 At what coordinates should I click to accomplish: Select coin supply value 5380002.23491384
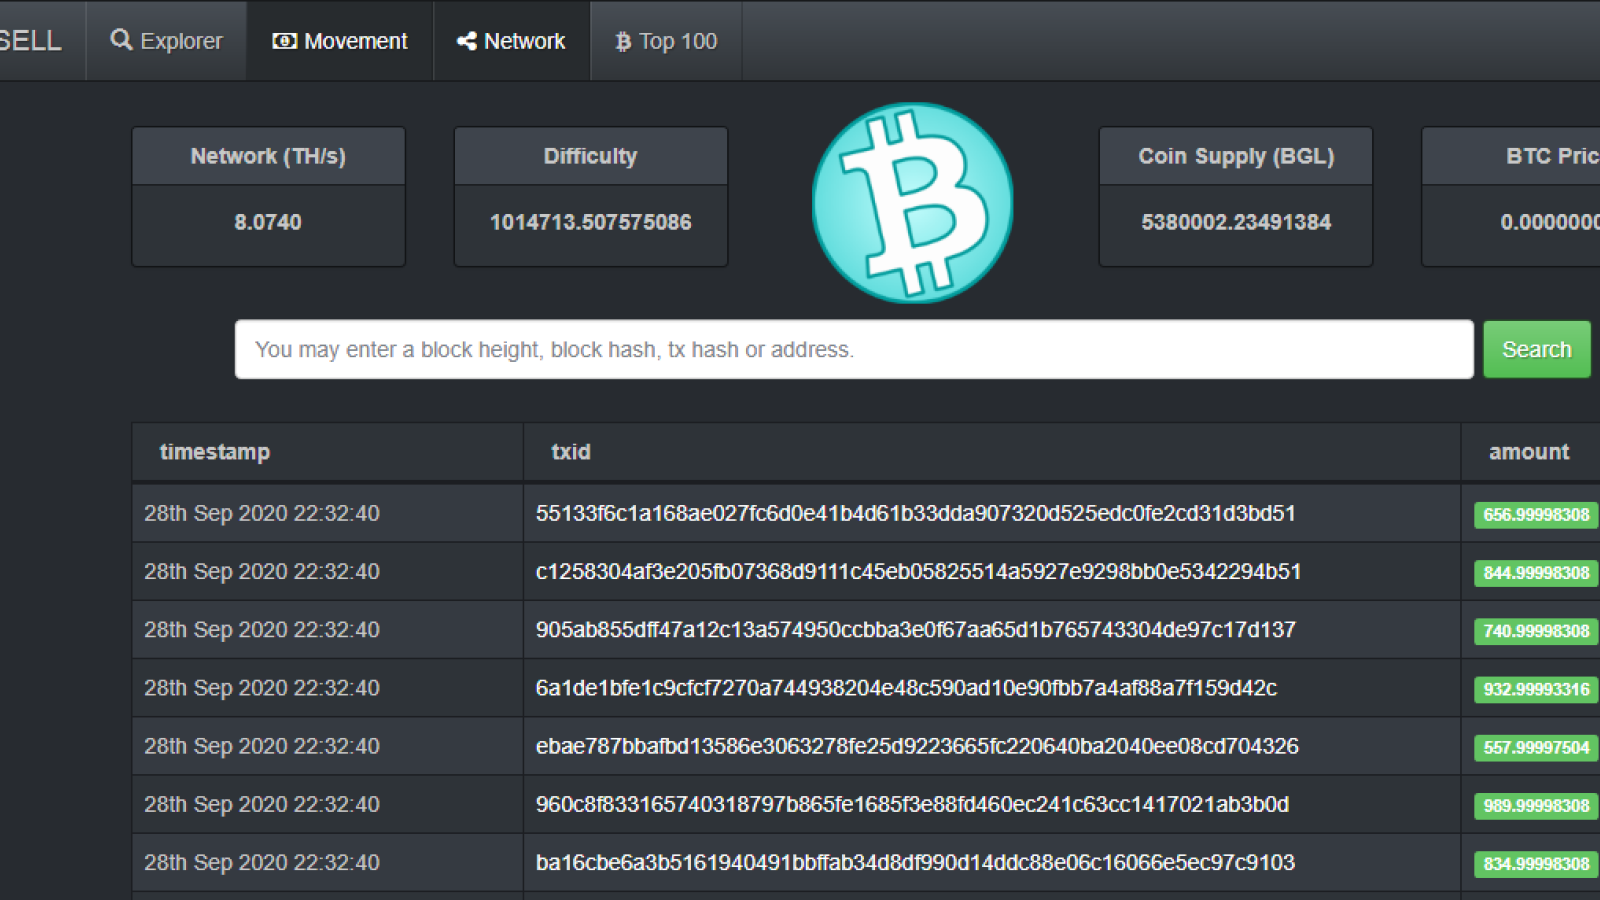(x=1236, y=222)
